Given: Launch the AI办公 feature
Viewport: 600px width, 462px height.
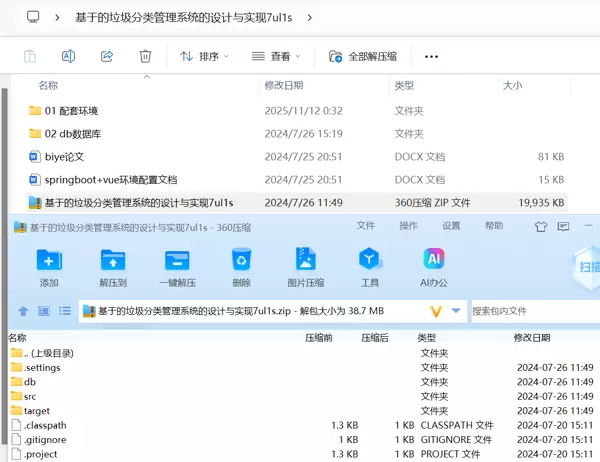Looking at the screenshot, I should click(x=434, y=262).
